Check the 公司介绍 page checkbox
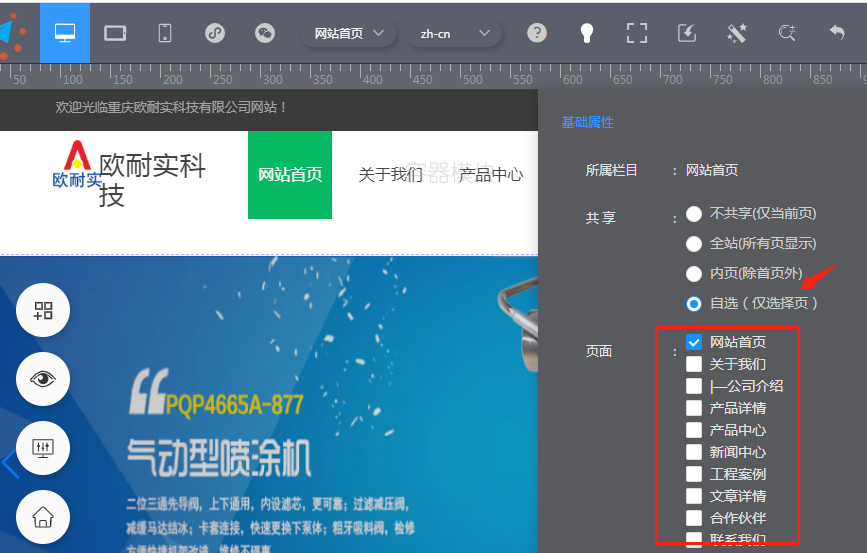 coord(694,386)
